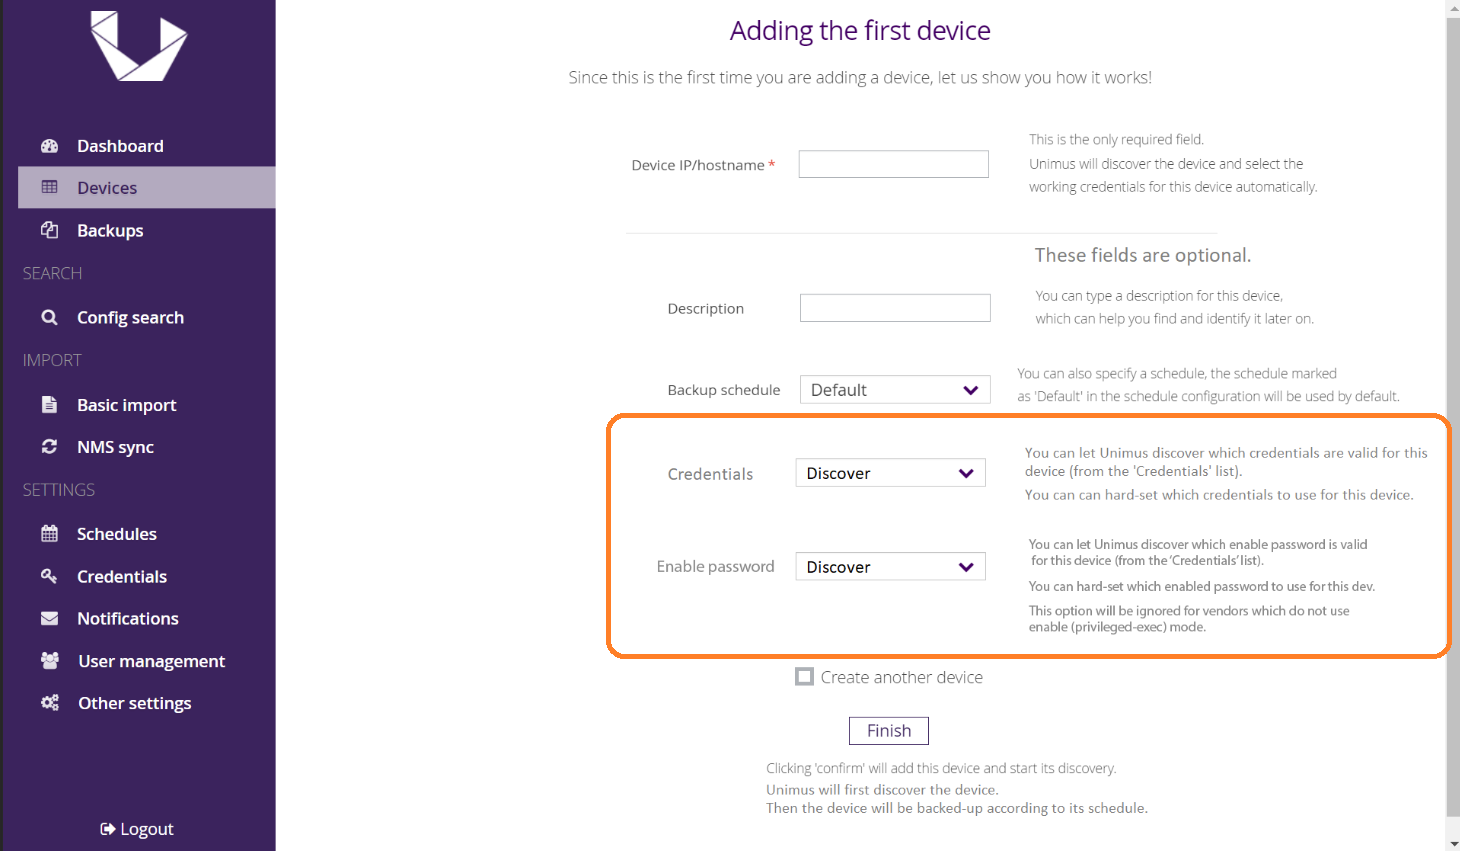
Task: Open the Enable password Discover dropdown
Action: pos(890,567)
